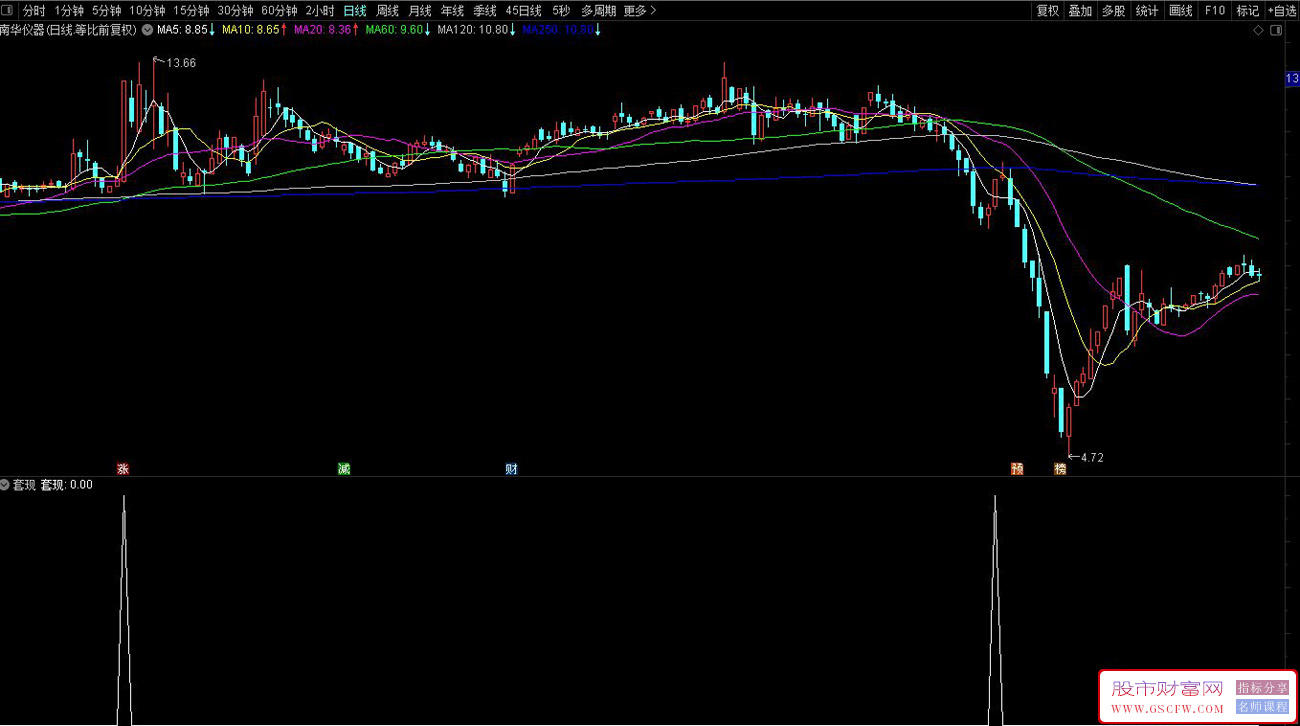The height and width of the screenshot is (726, 1300).
Task: Add stock via +自选 button
Action: [x=1282, y=11]
